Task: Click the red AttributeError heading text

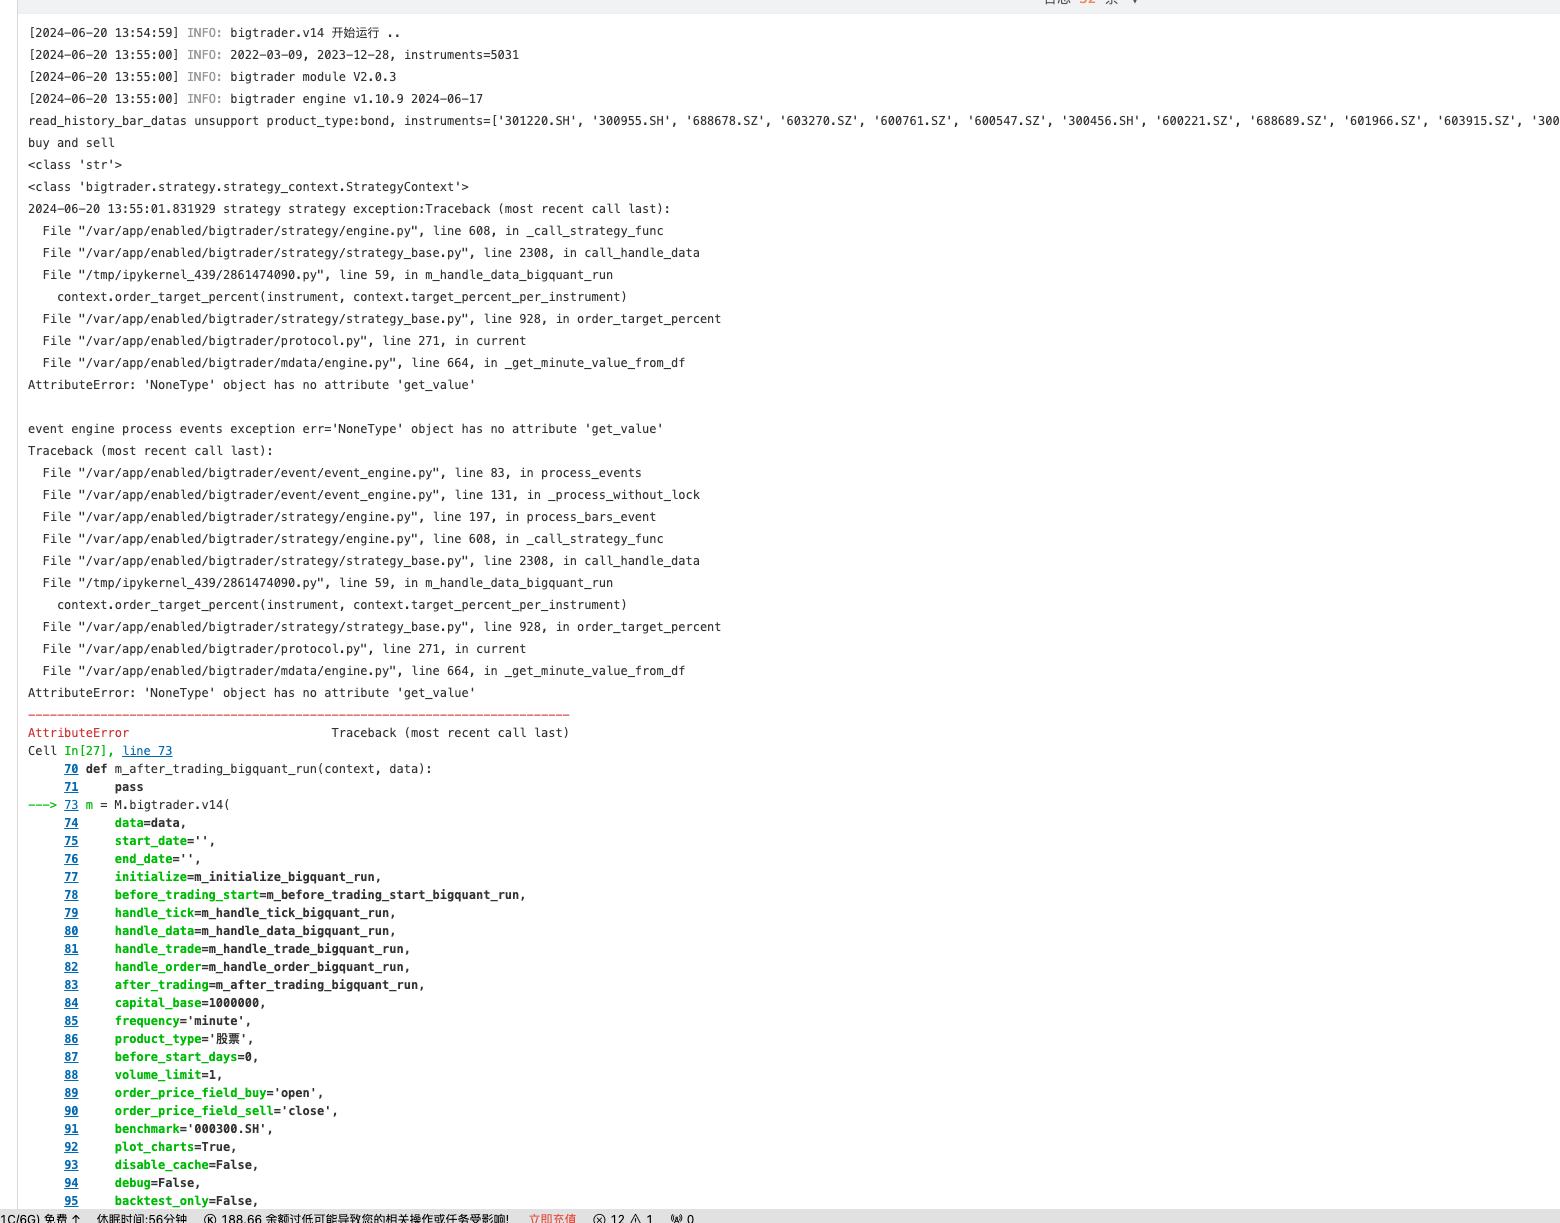Action: coord(78,733)
